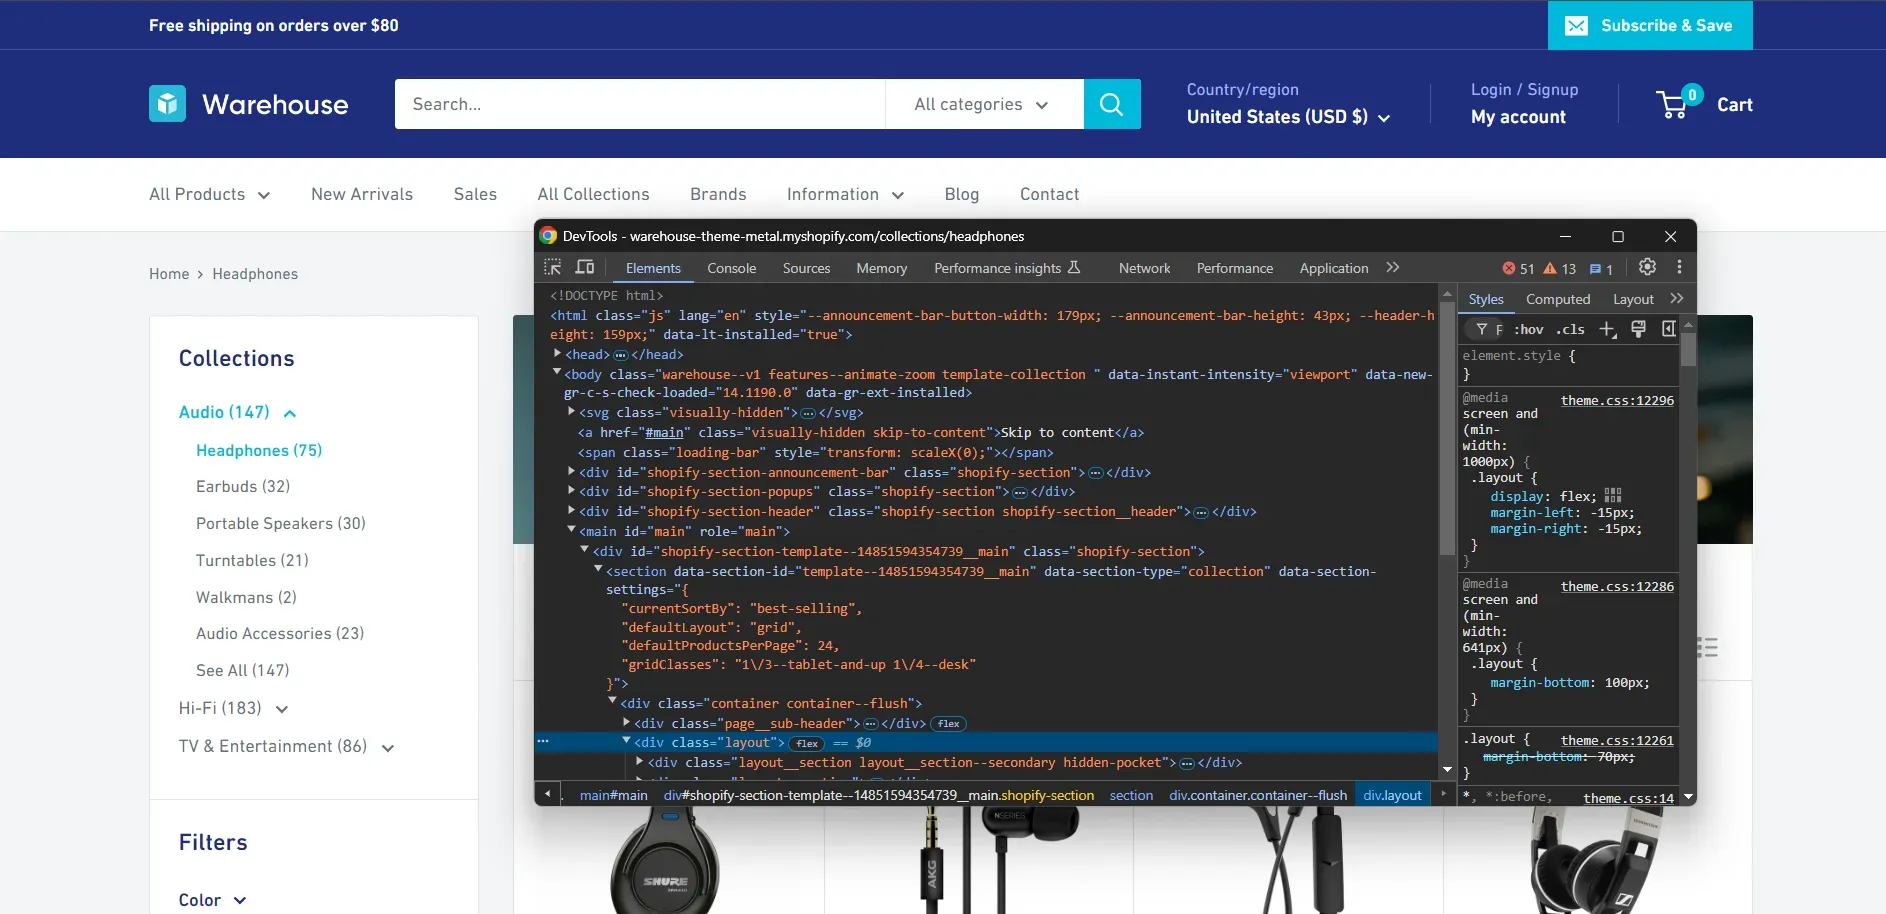Screen dimensions: 1886x914
Task: Expand the TV & Entertainment (86) category
Action: (389, 747)
